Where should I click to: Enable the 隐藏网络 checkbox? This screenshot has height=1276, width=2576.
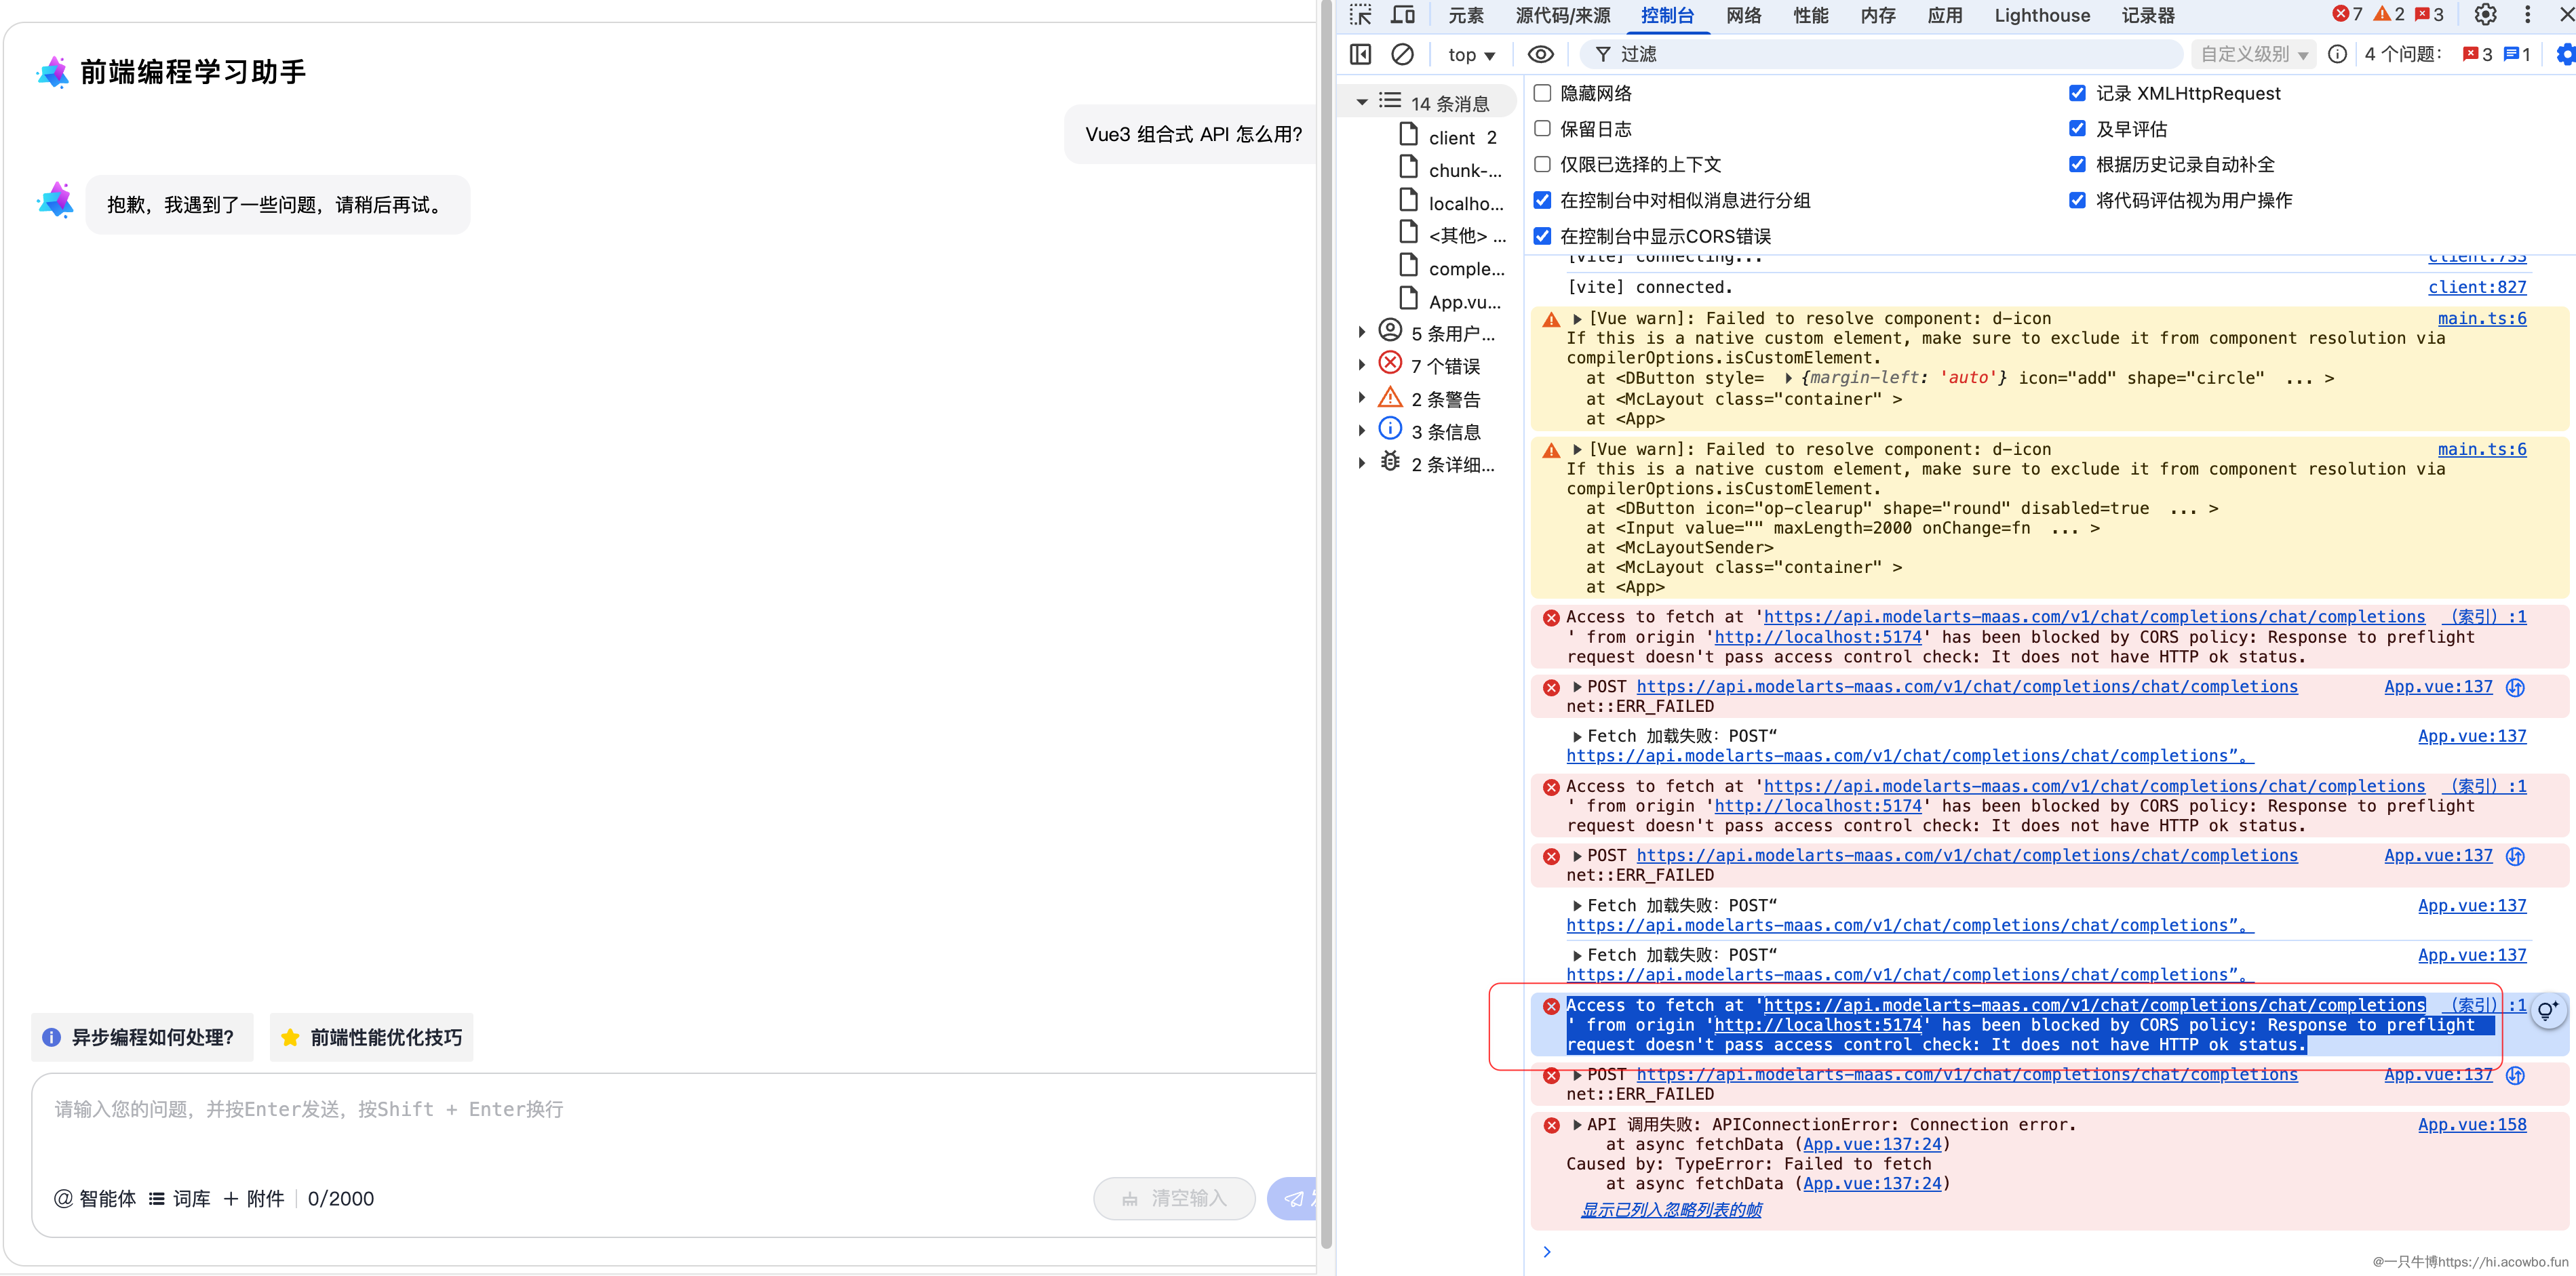tap(1542, 93)
